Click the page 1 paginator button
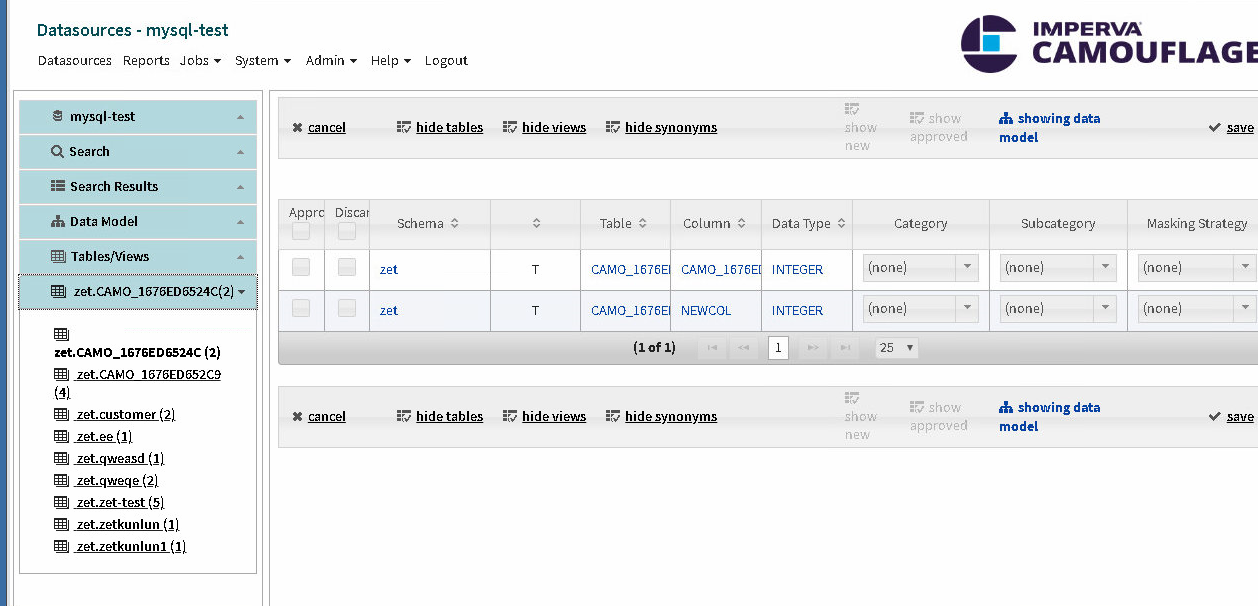 [x=778, y=348]
